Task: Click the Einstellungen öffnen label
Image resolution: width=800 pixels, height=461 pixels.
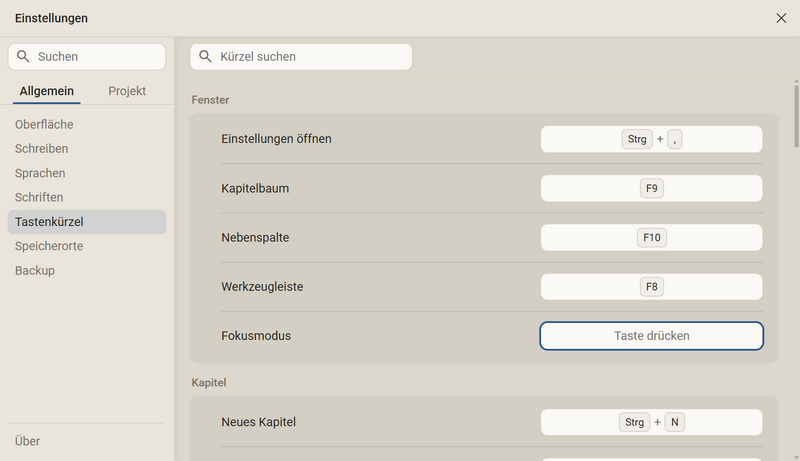Action: (276, 139)
